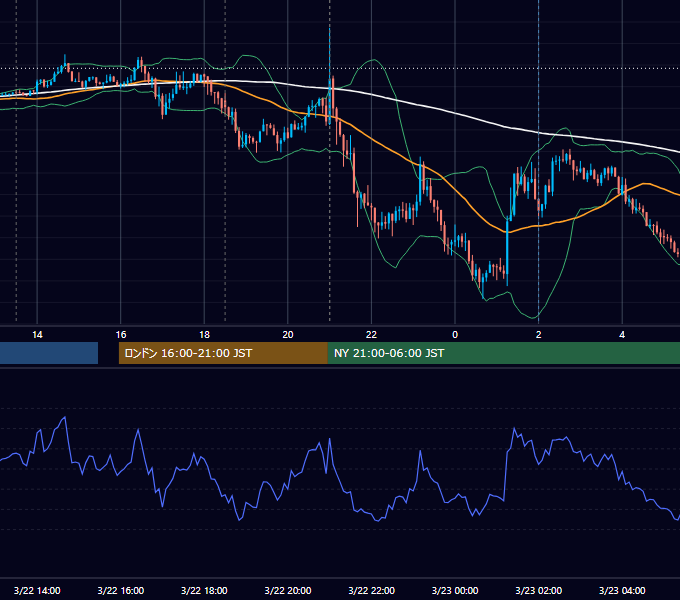
Task: Click the "2" hour label on price chart axis
Action: (539, 335)
